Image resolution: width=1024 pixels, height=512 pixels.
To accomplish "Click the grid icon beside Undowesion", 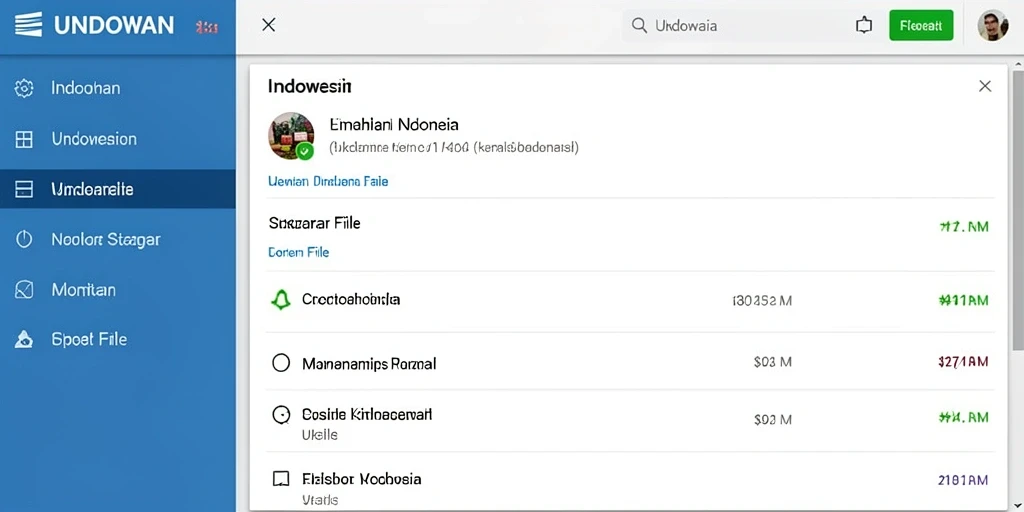I will pyautogui.click(x=24, y=139).
